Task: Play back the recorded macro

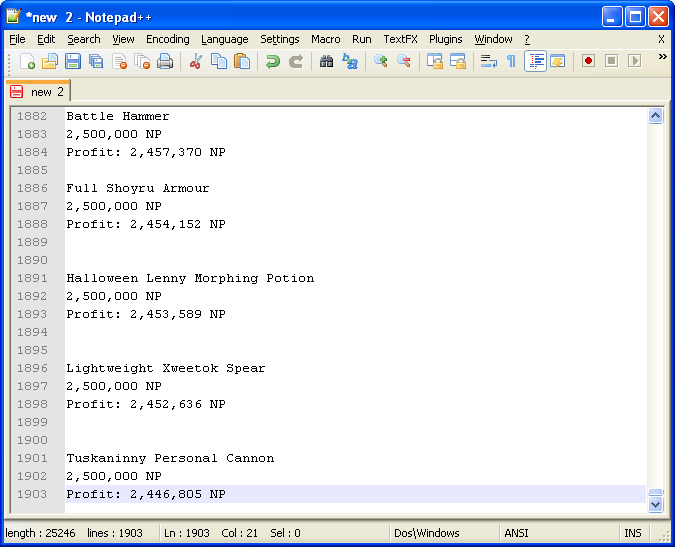Action: point(635,61)
